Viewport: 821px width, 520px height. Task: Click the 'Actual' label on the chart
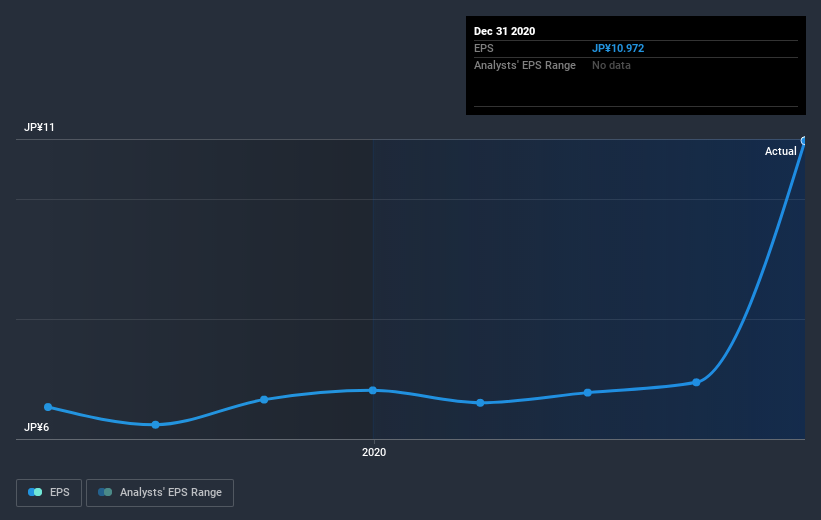tap(780, 151)
